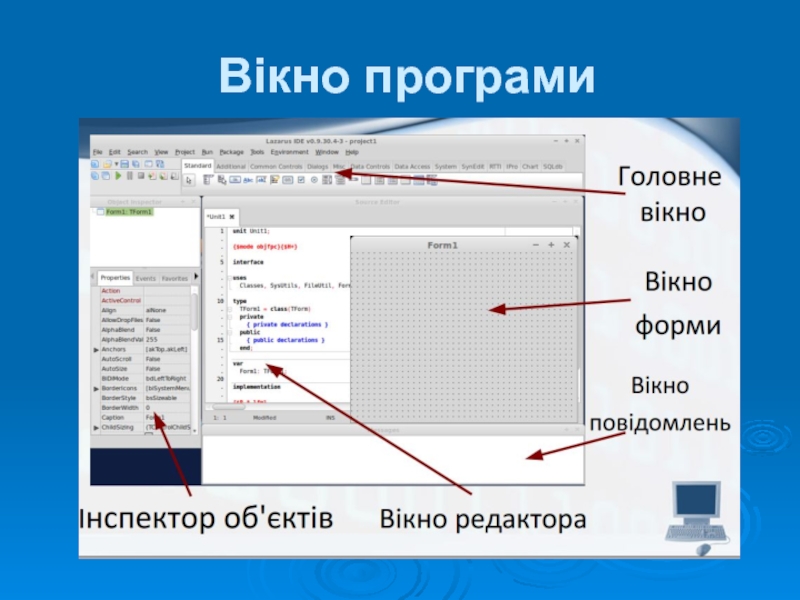The image size is (800, 600).
Task: Pick the TRadioButton component icon
Action: coord(314,180)
